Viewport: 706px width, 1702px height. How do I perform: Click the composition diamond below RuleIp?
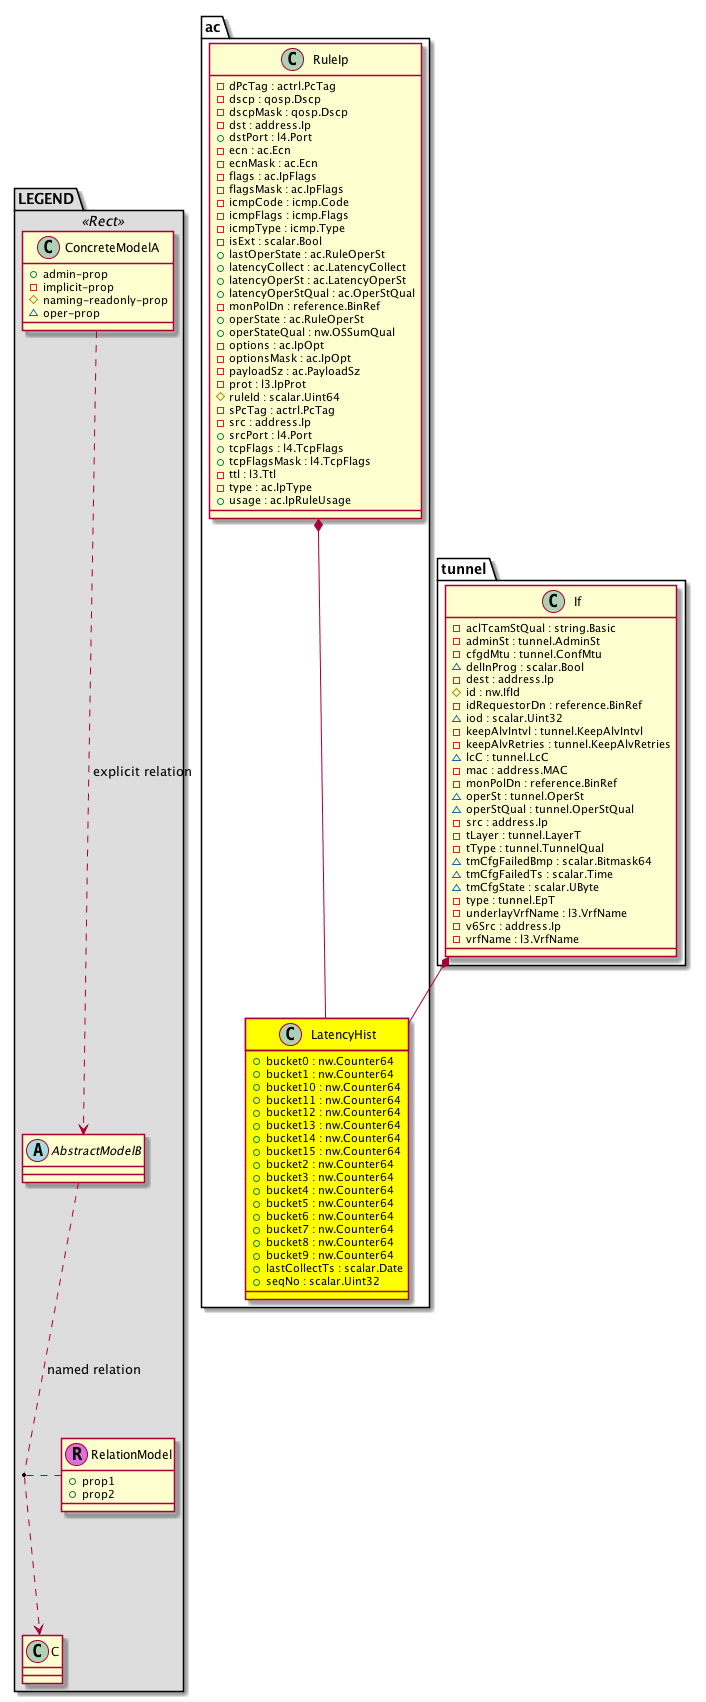pyautogui.click(x=317, y=526)
